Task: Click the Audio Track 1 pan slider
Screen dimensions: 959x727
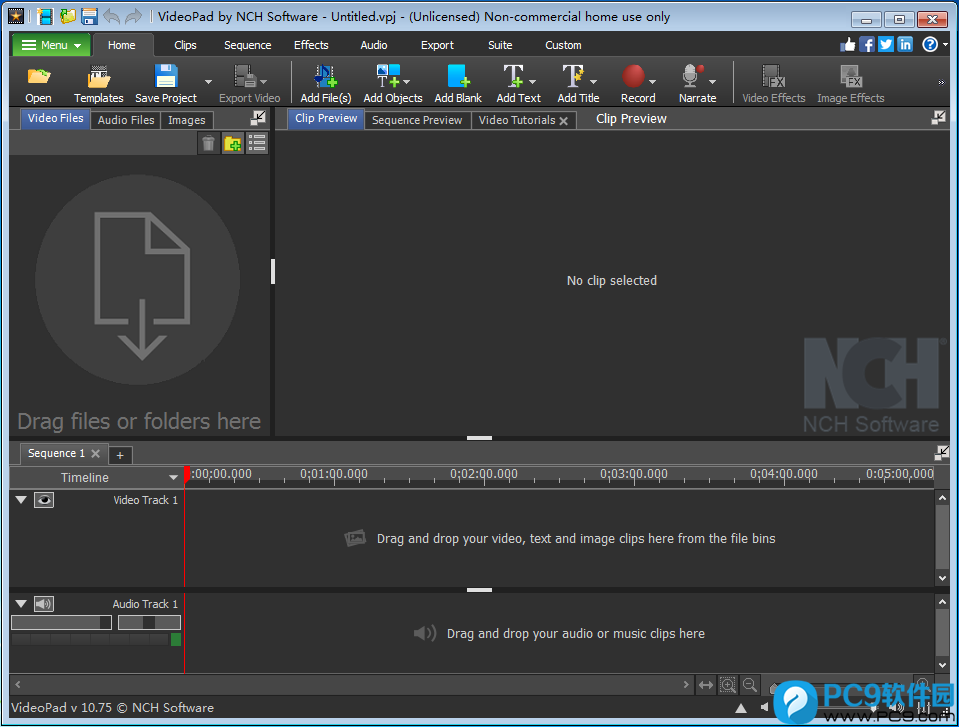Action: click(149, 622)
